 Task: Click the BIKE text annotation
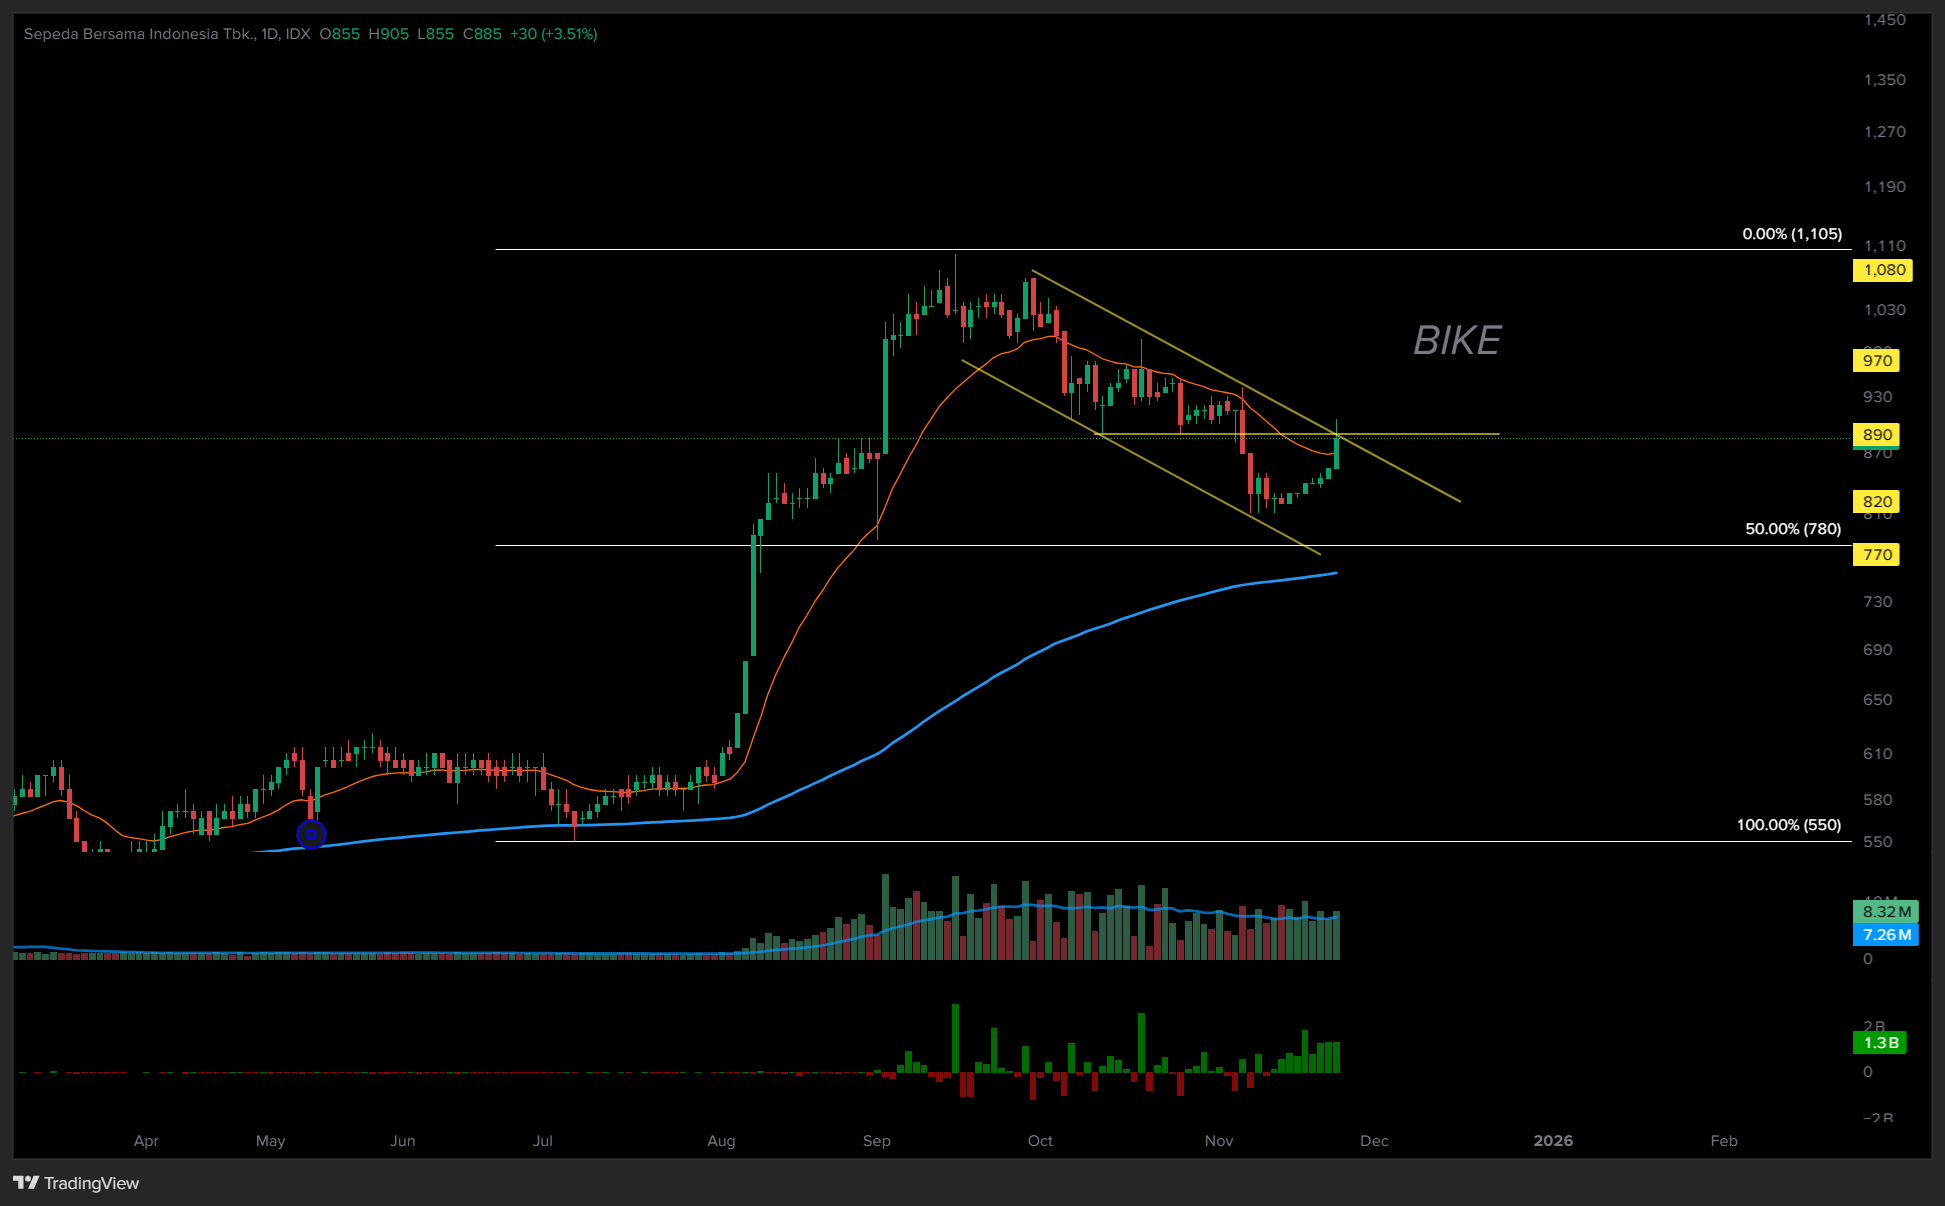pos(1456,341)
